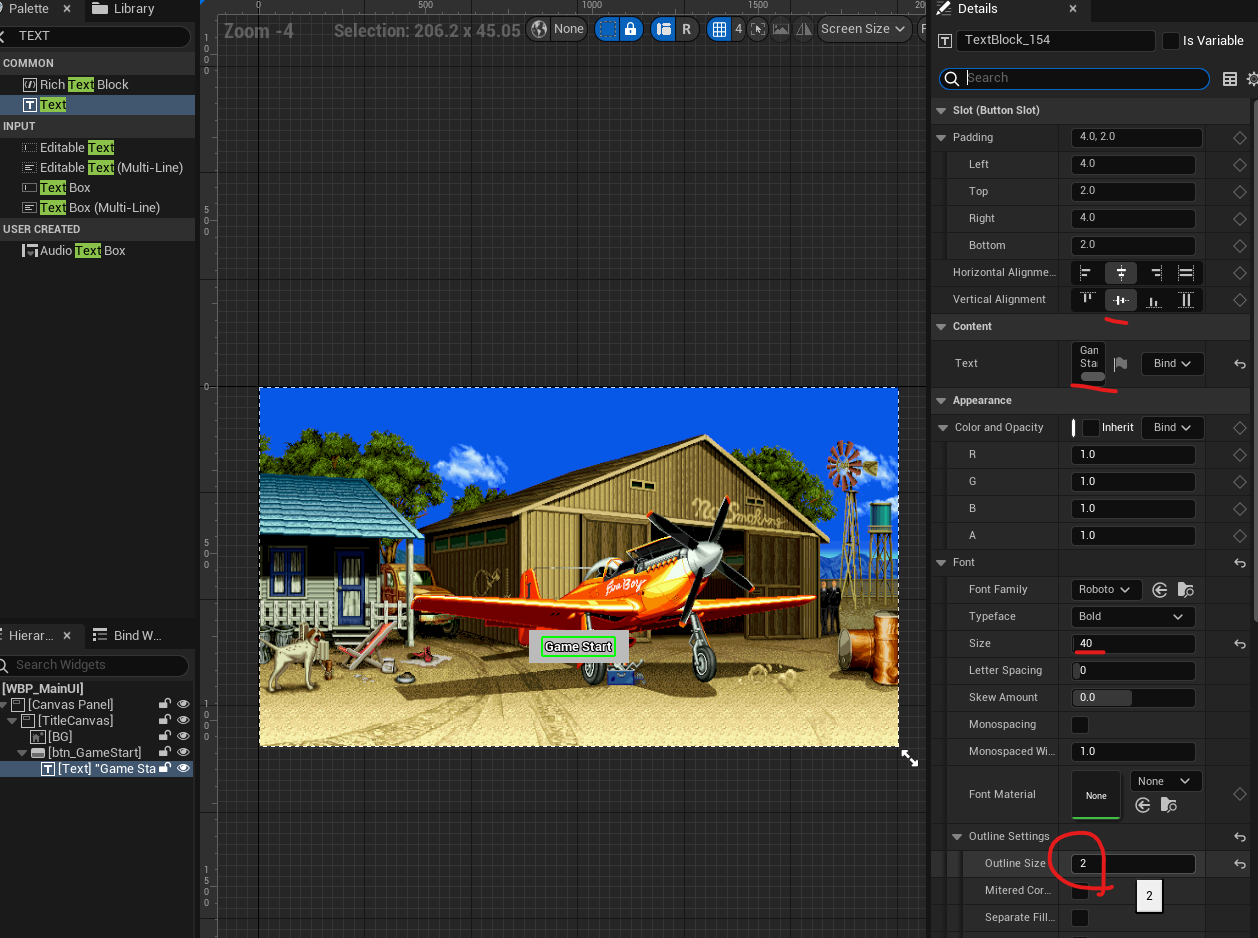Enable the Monospacing checkbox
Viewport: 1258px width, 938px height.
(1080, 725)
